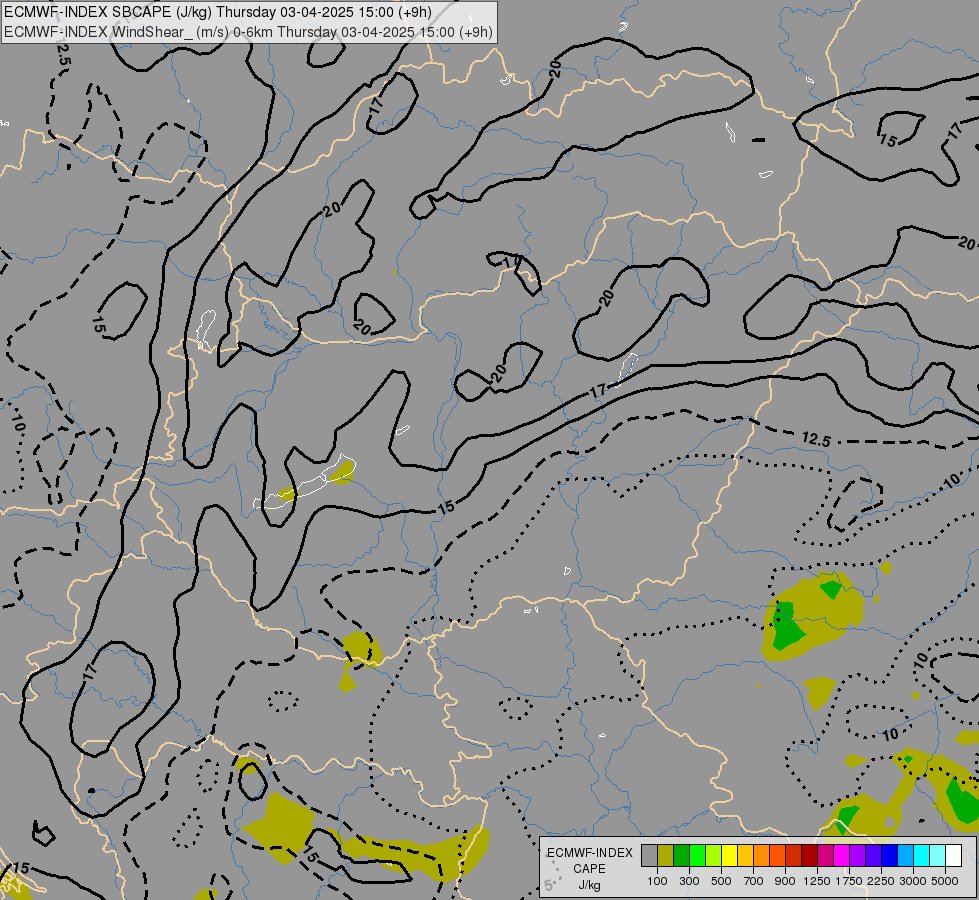
Task: Pick the pure yellow legend swatch
Action: click(729, 856)
